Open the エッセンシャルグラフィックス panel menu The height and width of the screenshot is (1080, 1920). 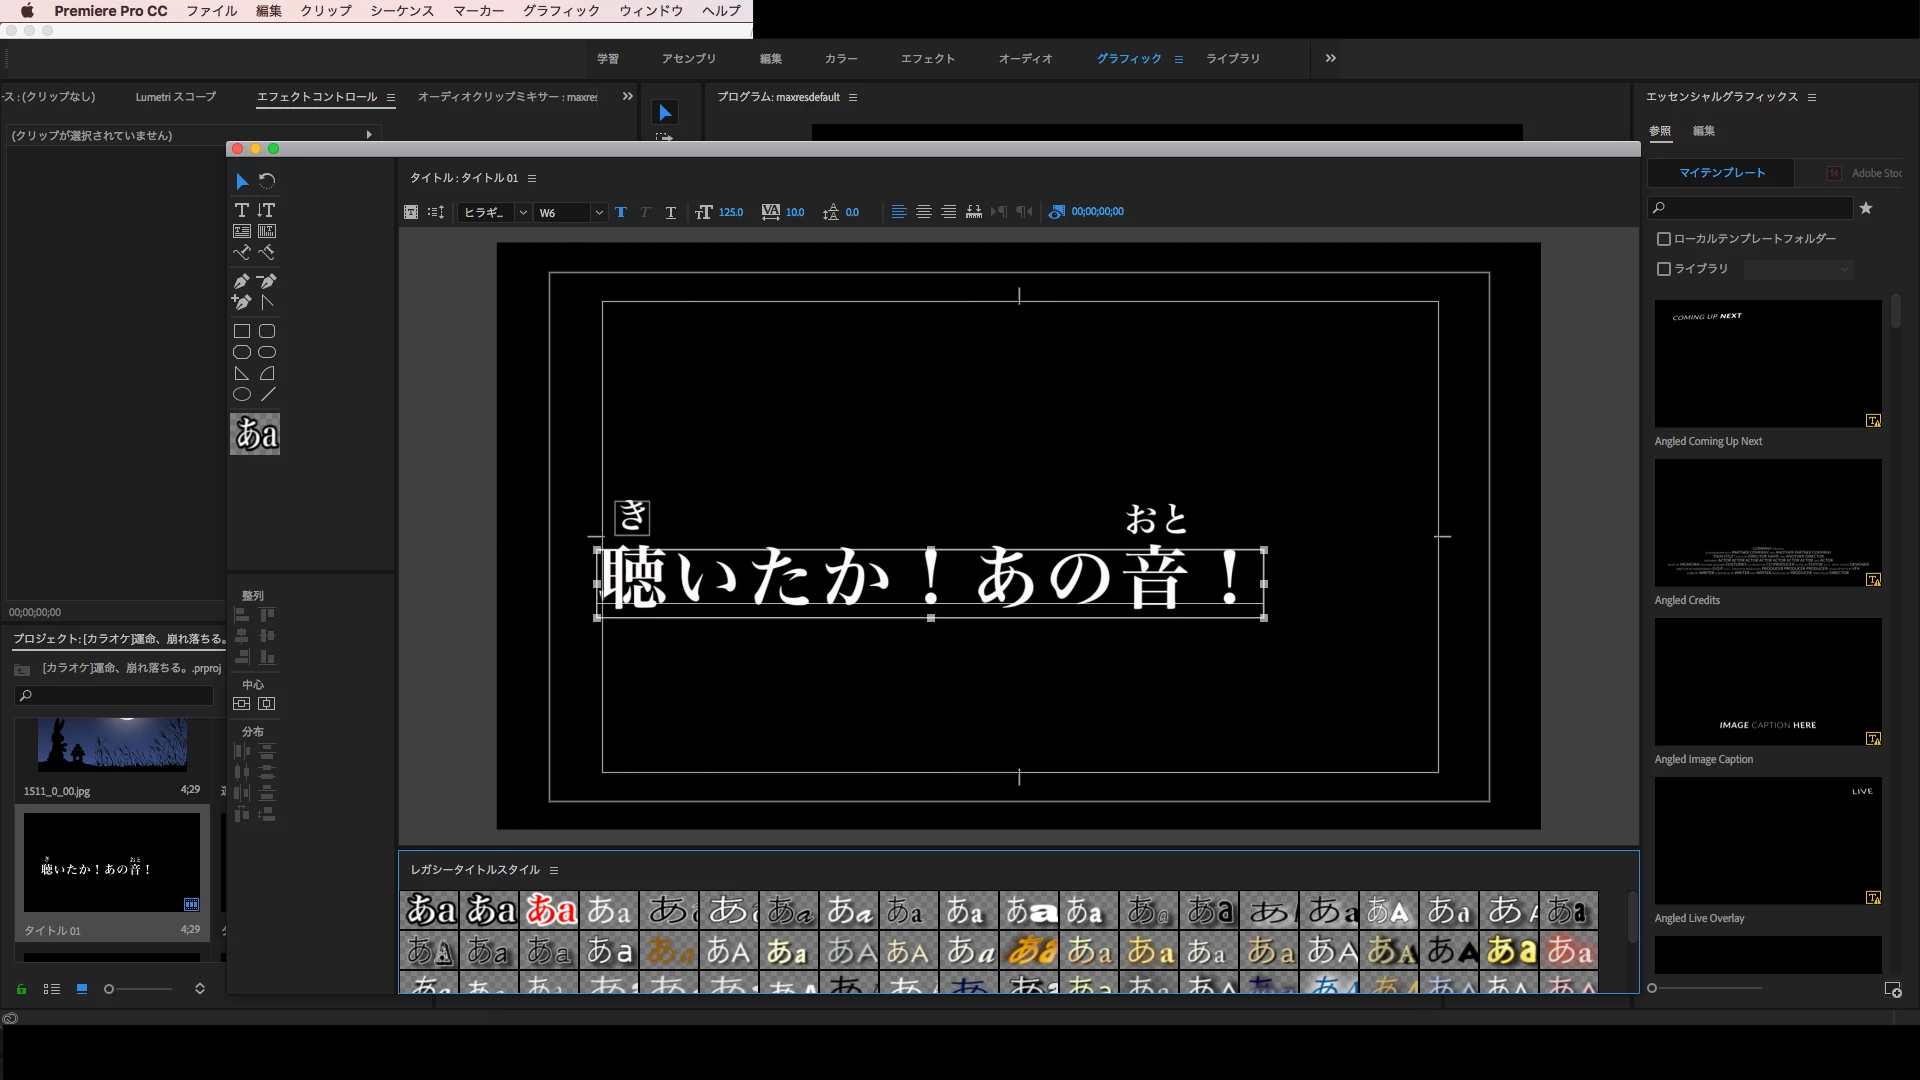[1812, 97]
